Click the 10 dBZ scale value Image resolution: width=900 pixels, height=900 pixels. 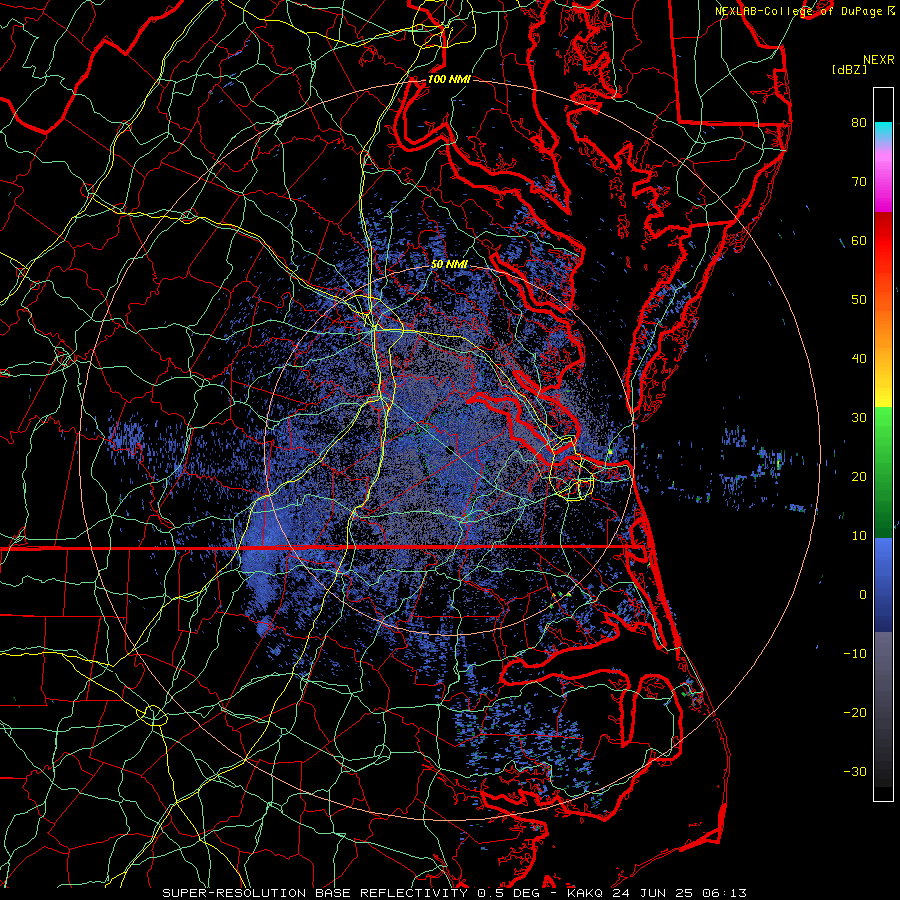(859, 536)
